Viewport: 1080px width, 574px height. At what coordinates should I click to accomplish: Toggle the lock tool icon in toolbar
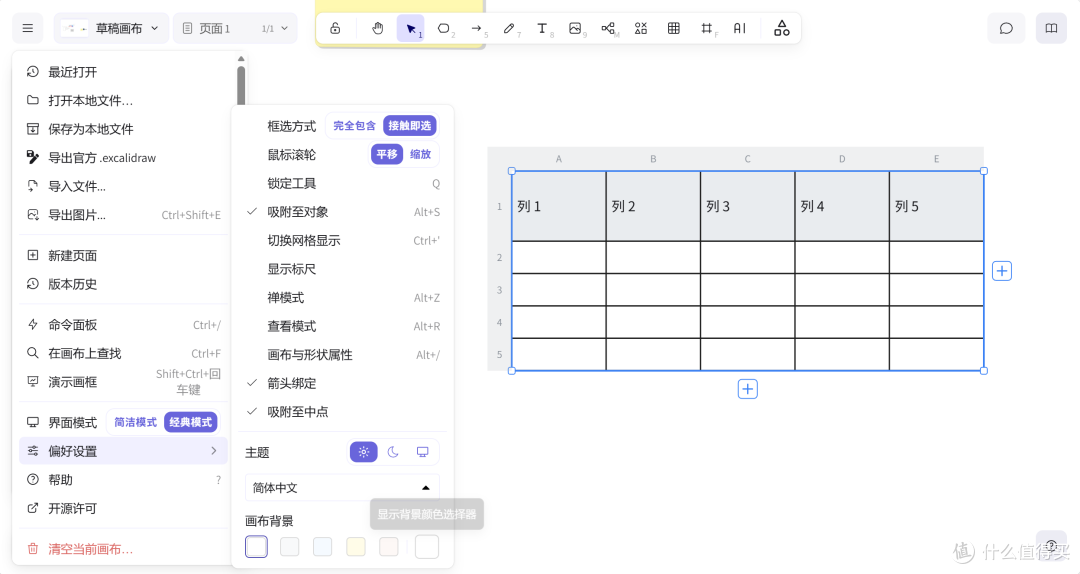(335, 28)
